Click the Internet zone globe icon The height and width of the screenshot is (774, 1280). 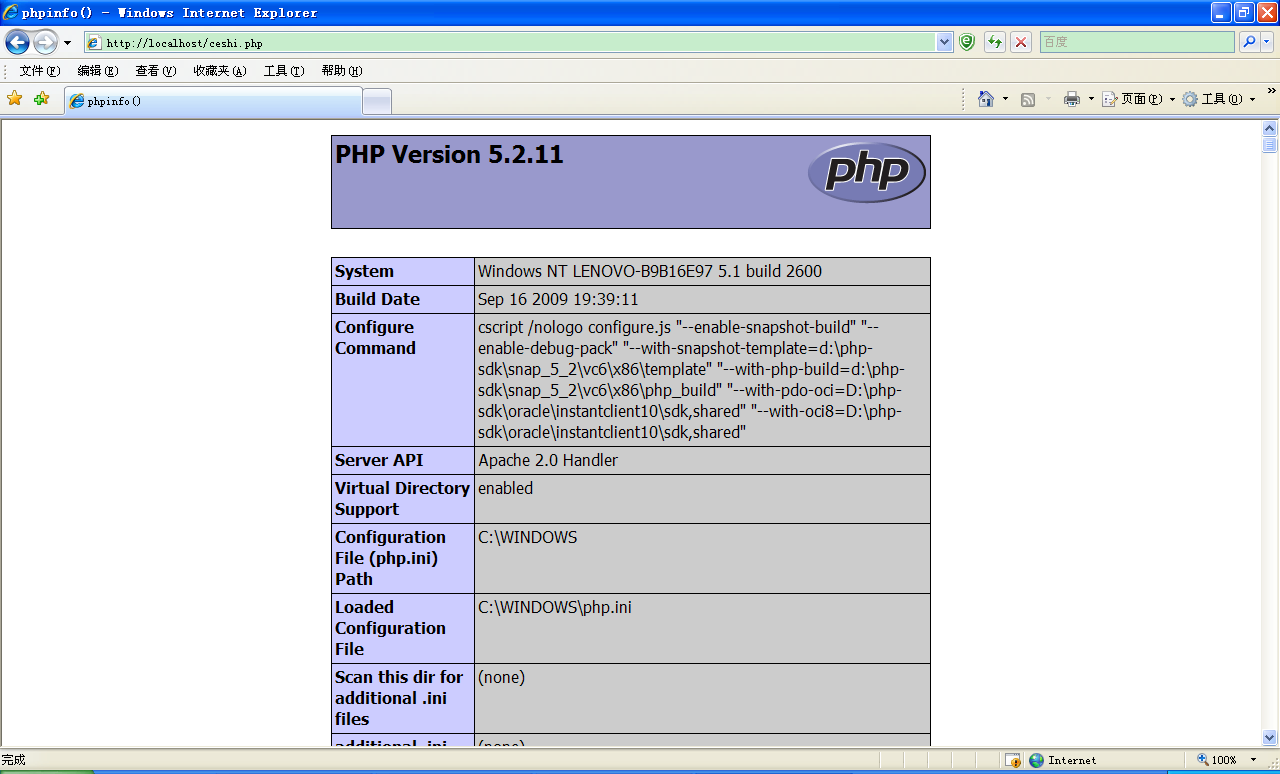click(x=1037, y=760)
